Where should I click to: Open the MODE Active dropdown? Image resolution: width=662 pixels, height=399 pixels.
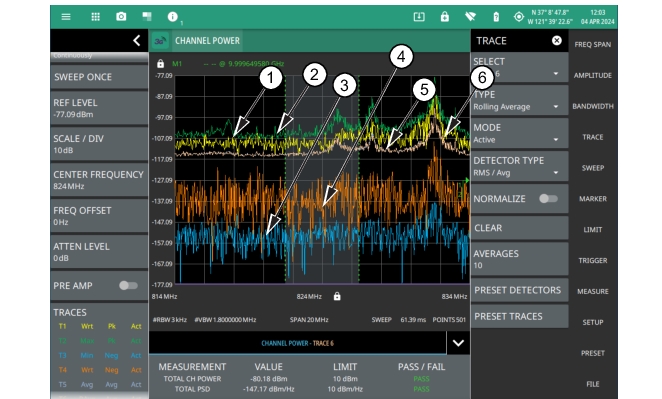coord(519,133)
